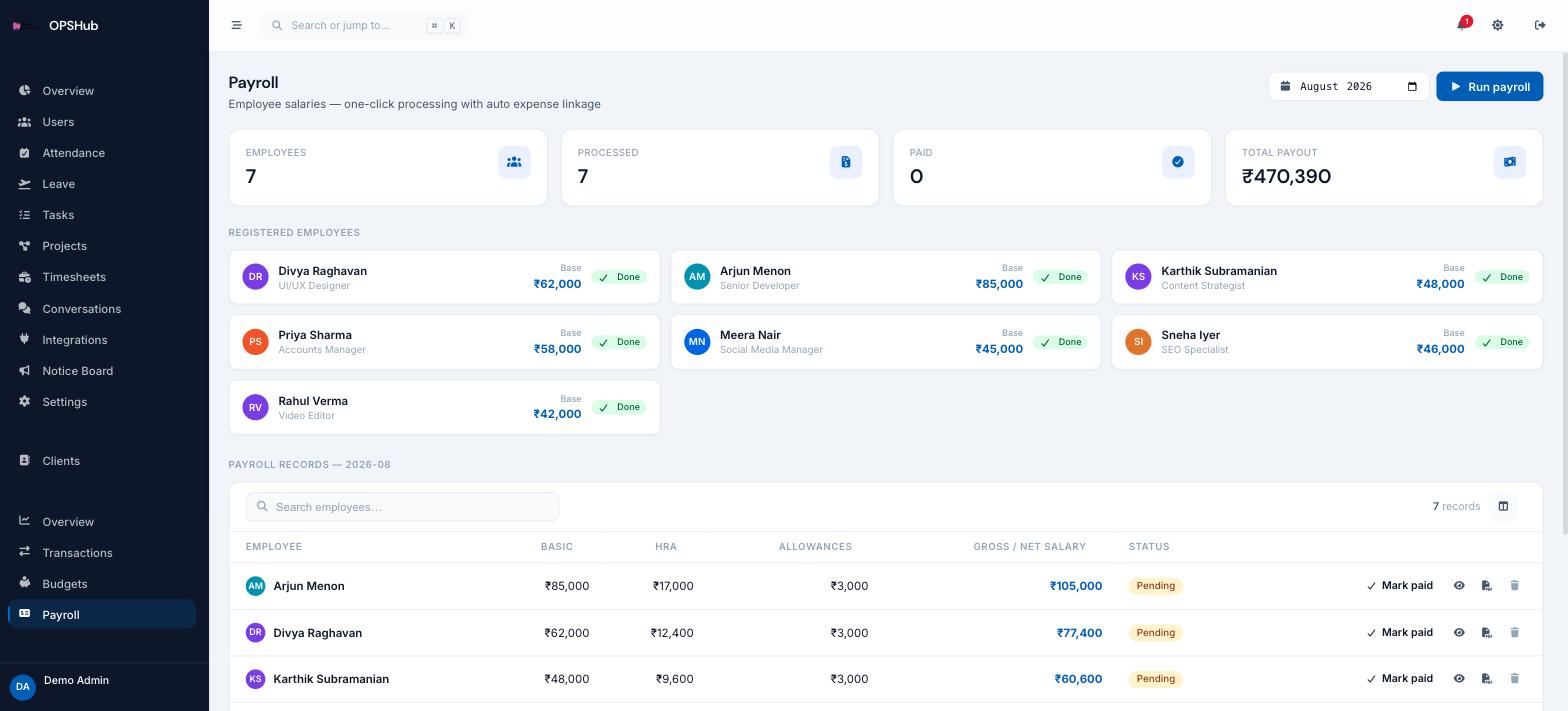
Task: Download the payslip for Divya Raghavan
Action: tap(1486, 633)
